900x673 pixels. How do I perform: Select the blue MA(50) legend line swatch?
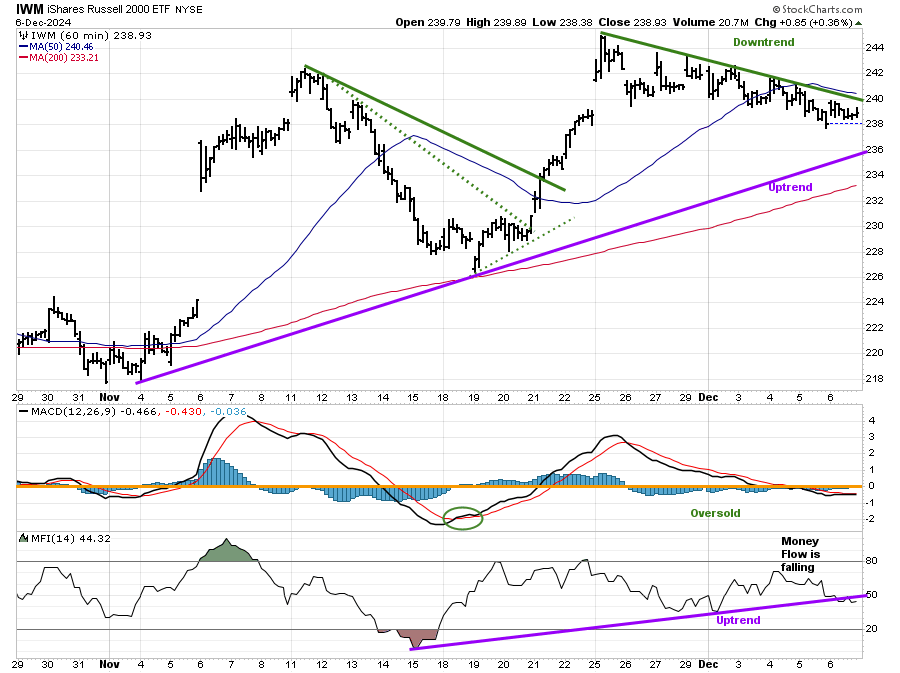coord(24,46)
